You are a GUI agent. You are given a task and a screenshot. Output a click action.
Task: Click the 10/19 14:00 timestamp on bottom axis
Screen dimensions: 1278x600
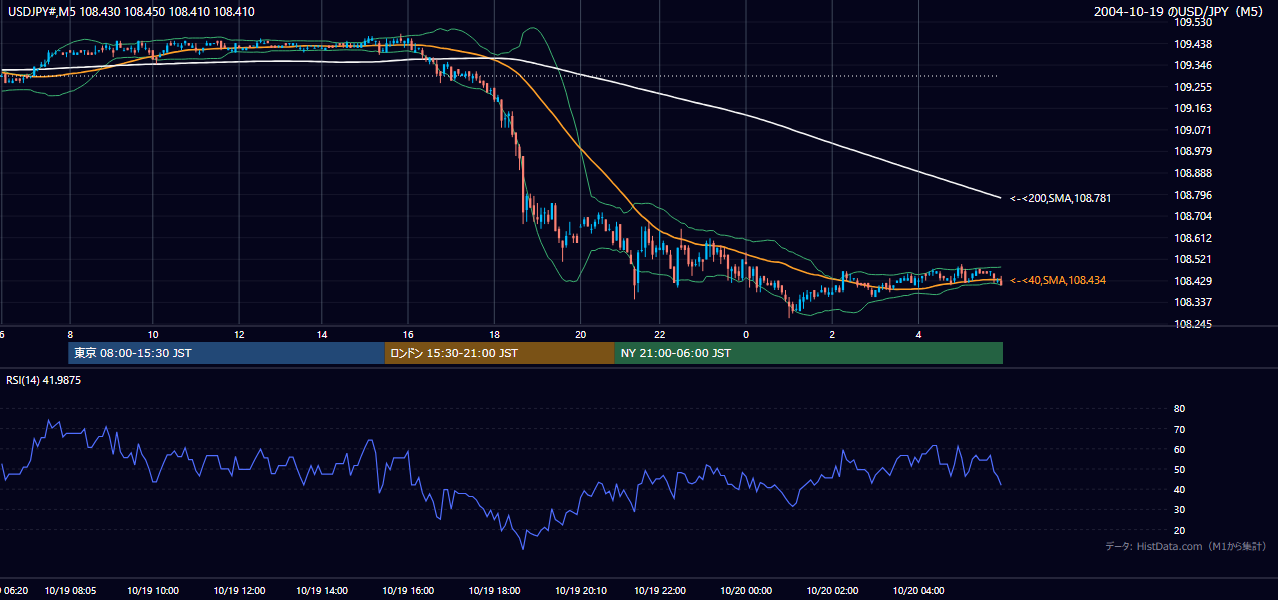pos(322,591)
